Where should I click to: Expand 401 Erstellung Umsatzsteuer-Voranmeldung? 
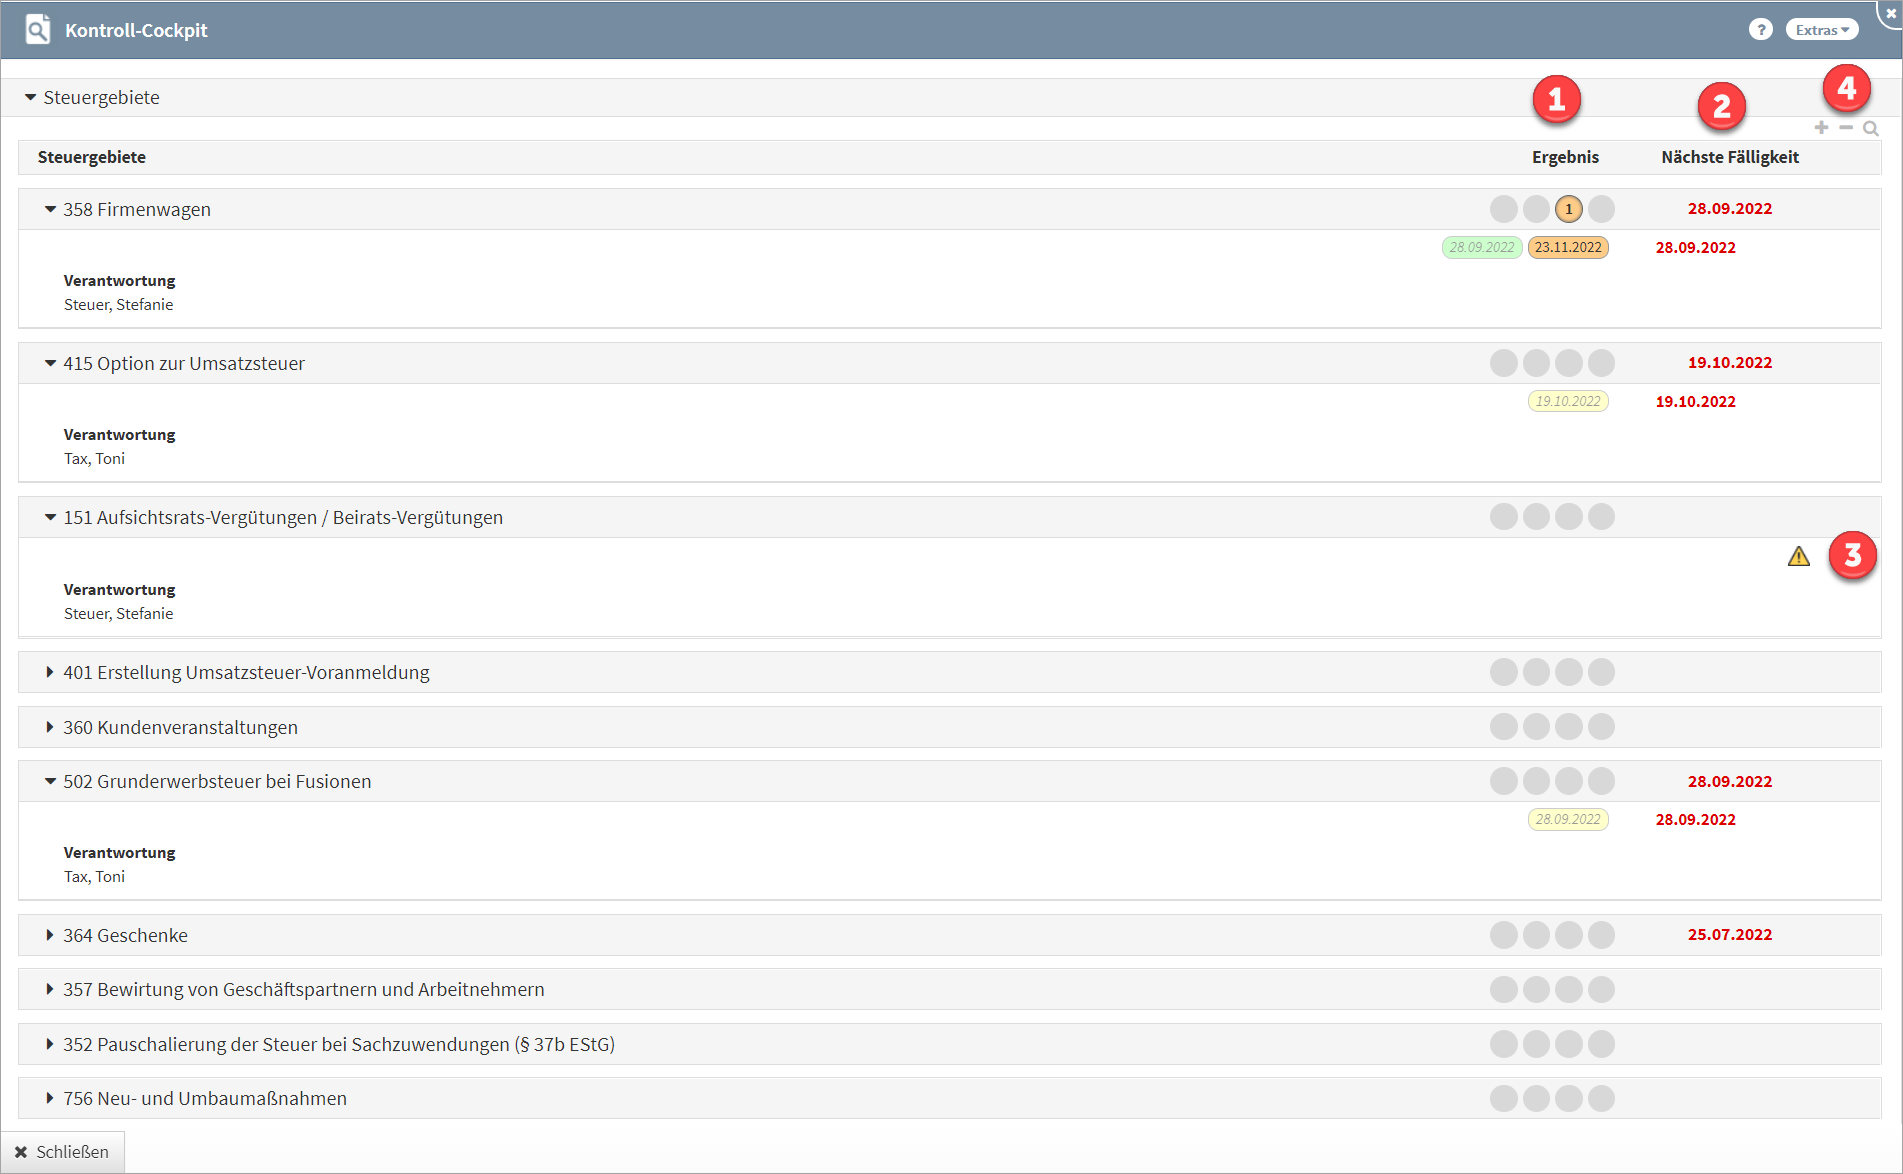tap(50, 672)
